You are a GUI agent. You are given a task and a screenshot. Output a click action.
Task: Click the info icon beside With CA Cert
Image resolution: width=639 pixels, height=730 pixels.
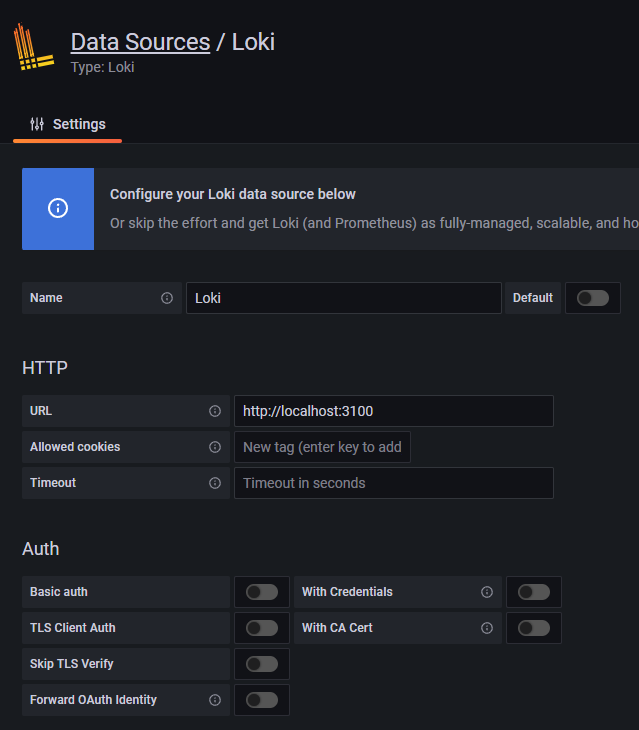pos(487,628)
